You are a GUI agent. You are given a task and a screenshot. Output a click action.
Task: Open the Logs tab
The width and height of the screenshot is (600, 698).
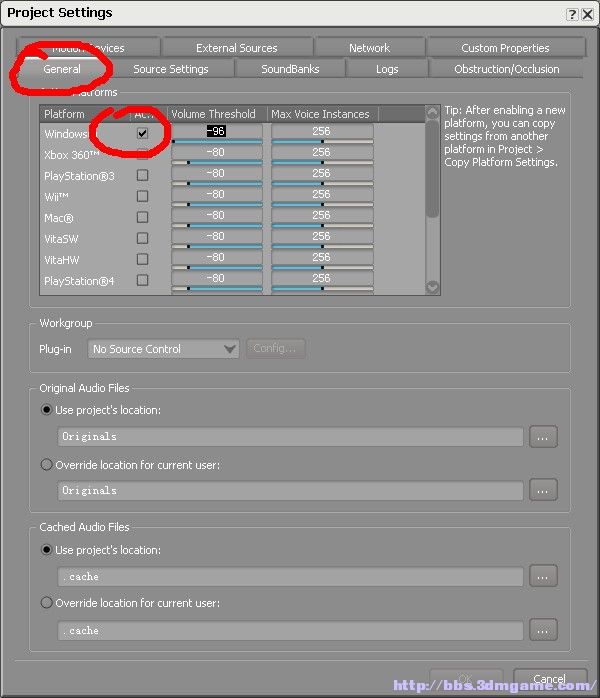(x=387, y=69)
